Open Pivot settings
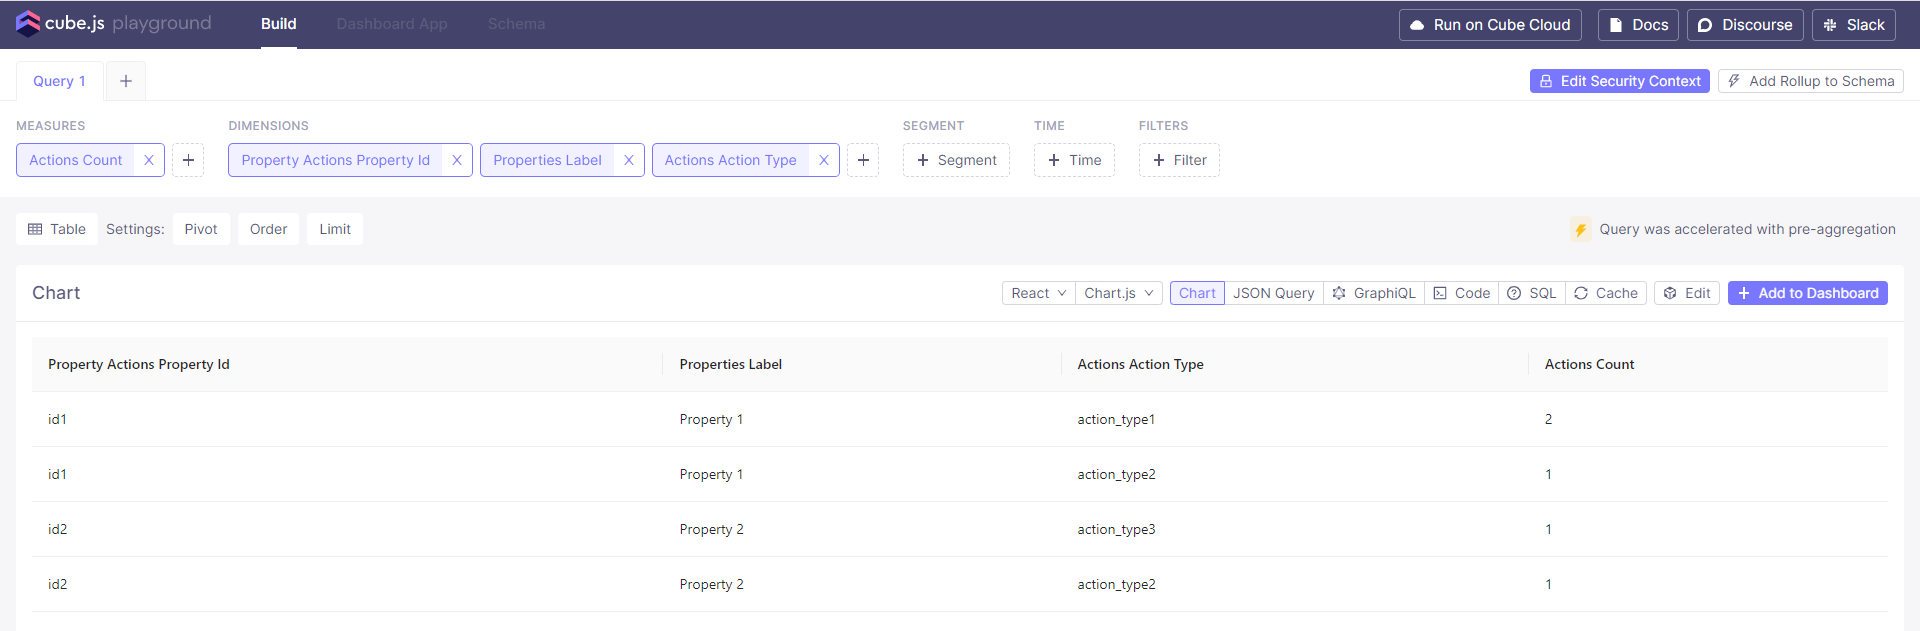The image size is (1920, 631). tap(201, 229)
